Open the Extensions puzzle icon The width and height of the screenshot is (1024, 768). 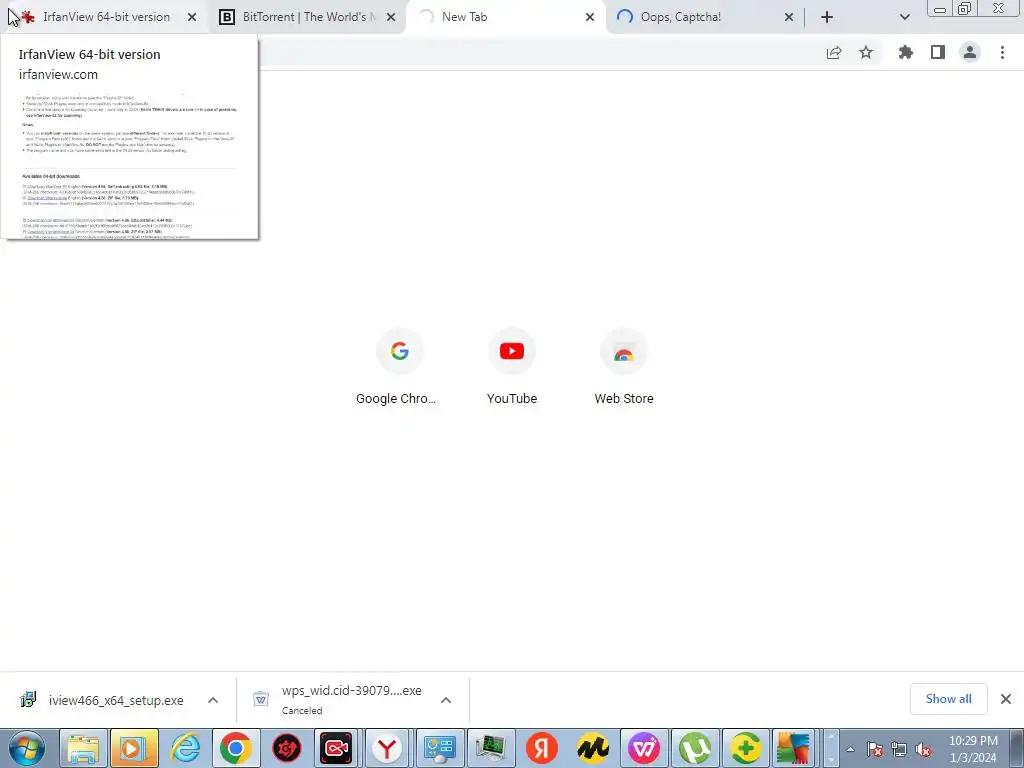pos(905,53)
